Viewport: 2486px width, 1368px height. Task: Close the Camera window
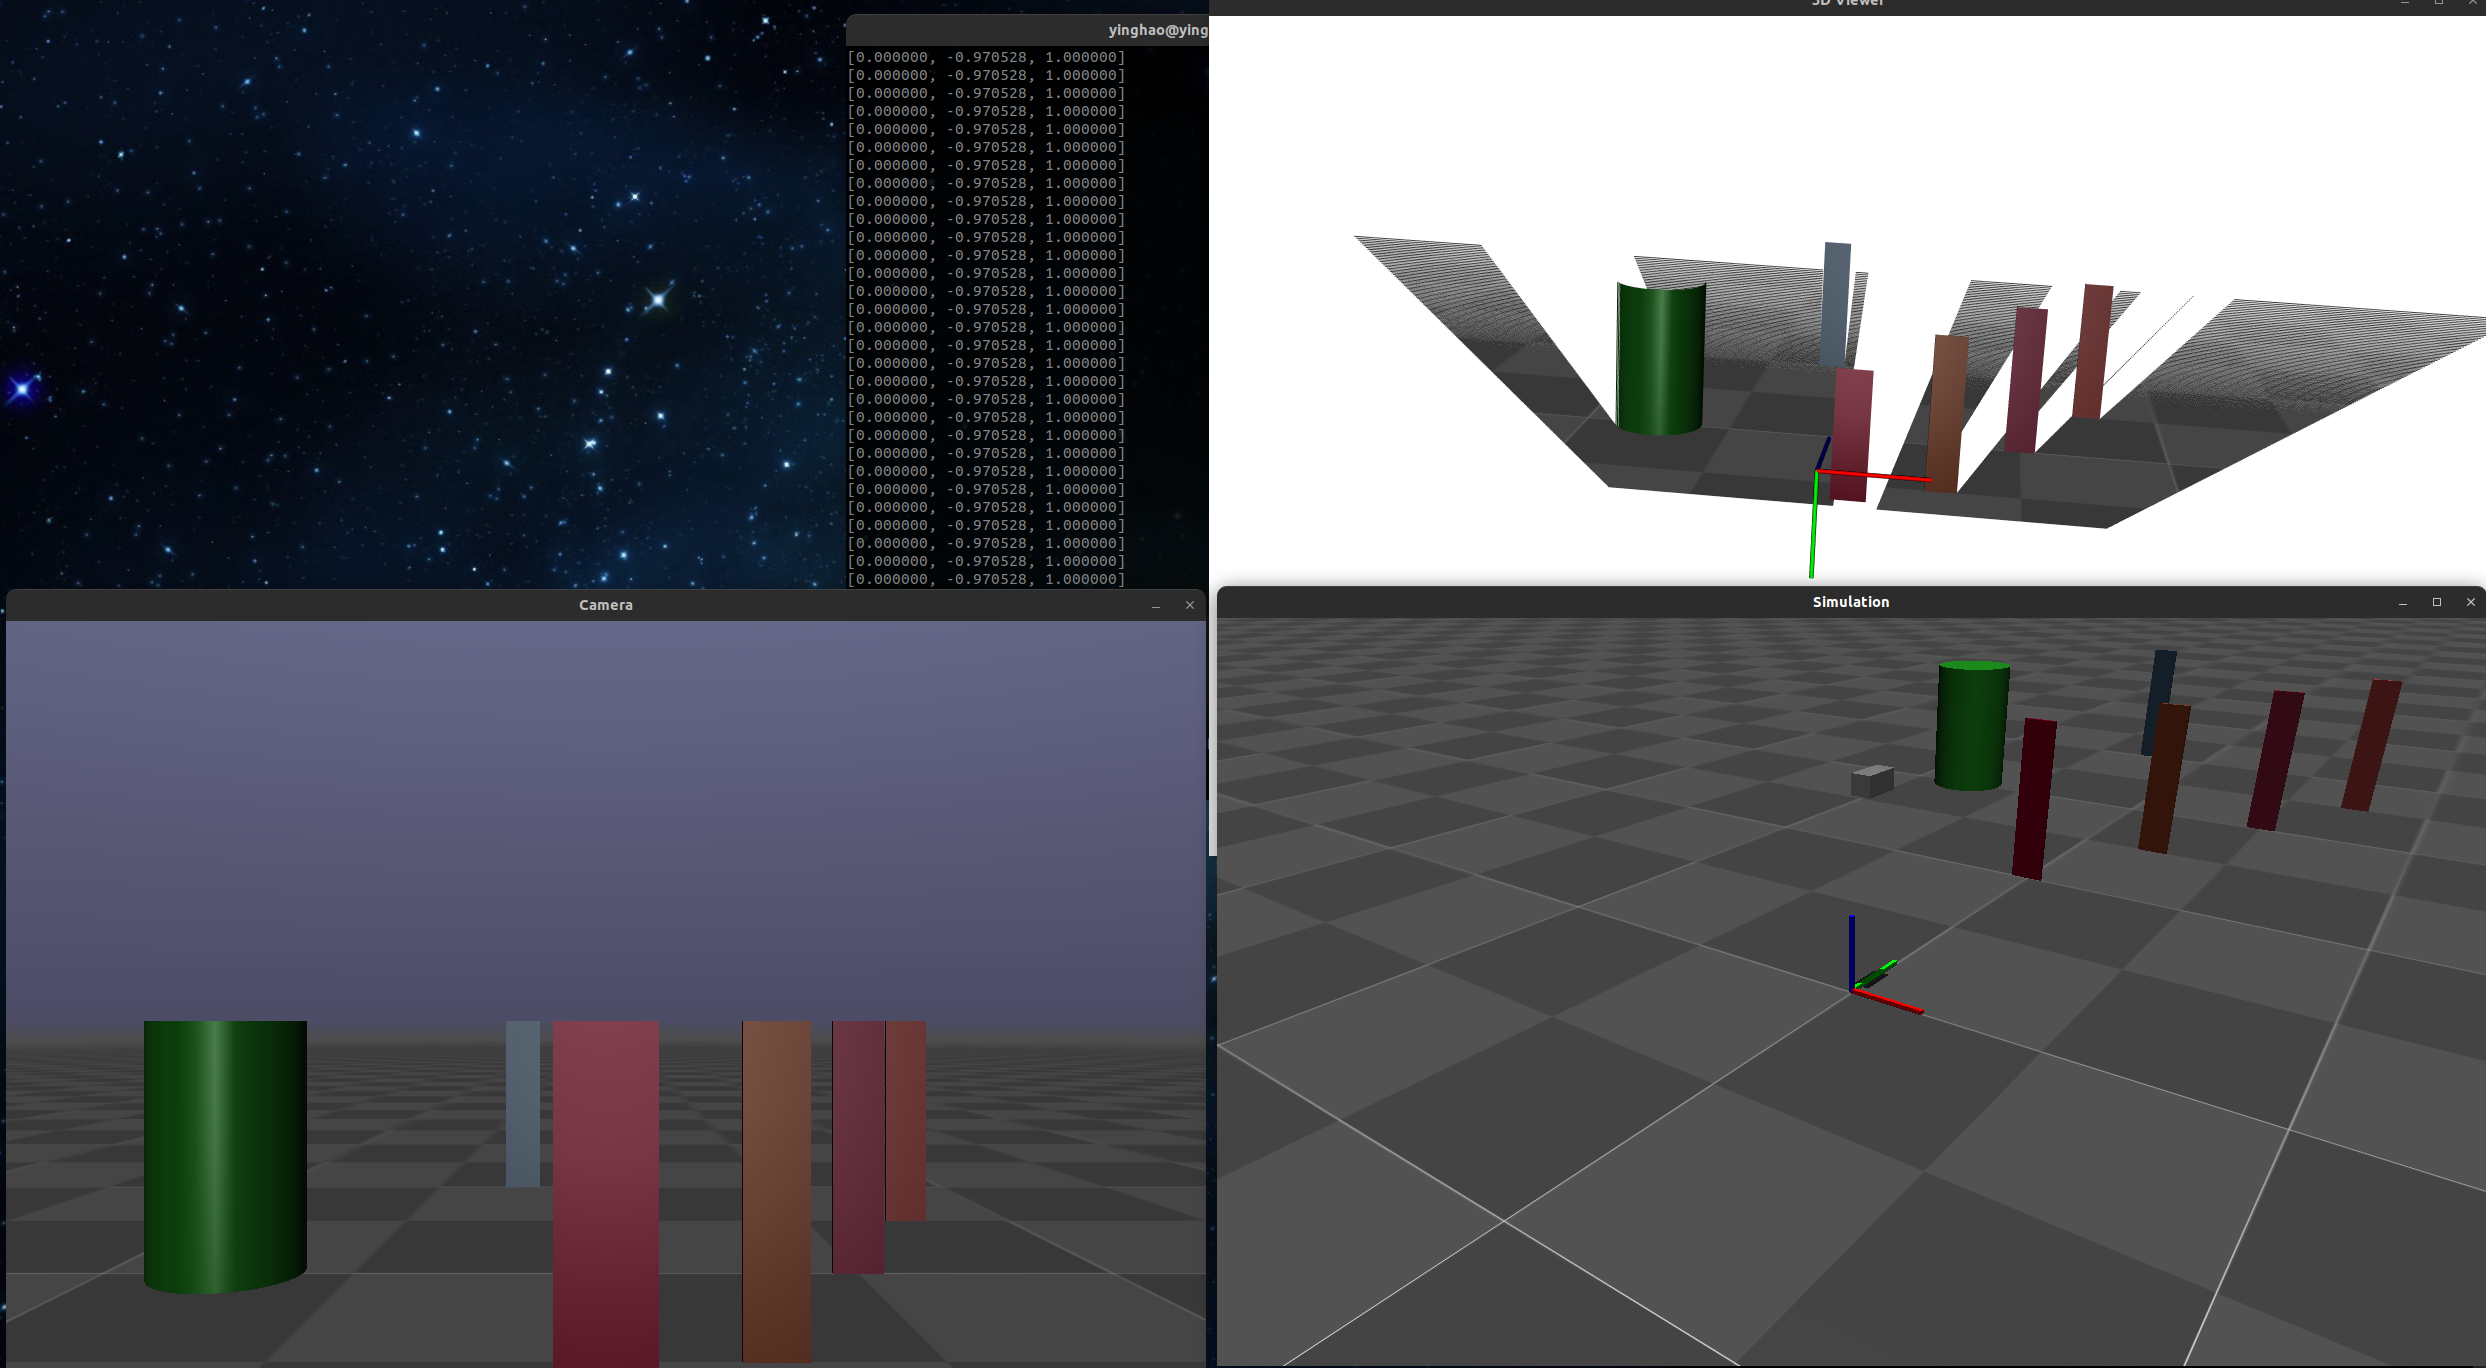coord(1190,605)
